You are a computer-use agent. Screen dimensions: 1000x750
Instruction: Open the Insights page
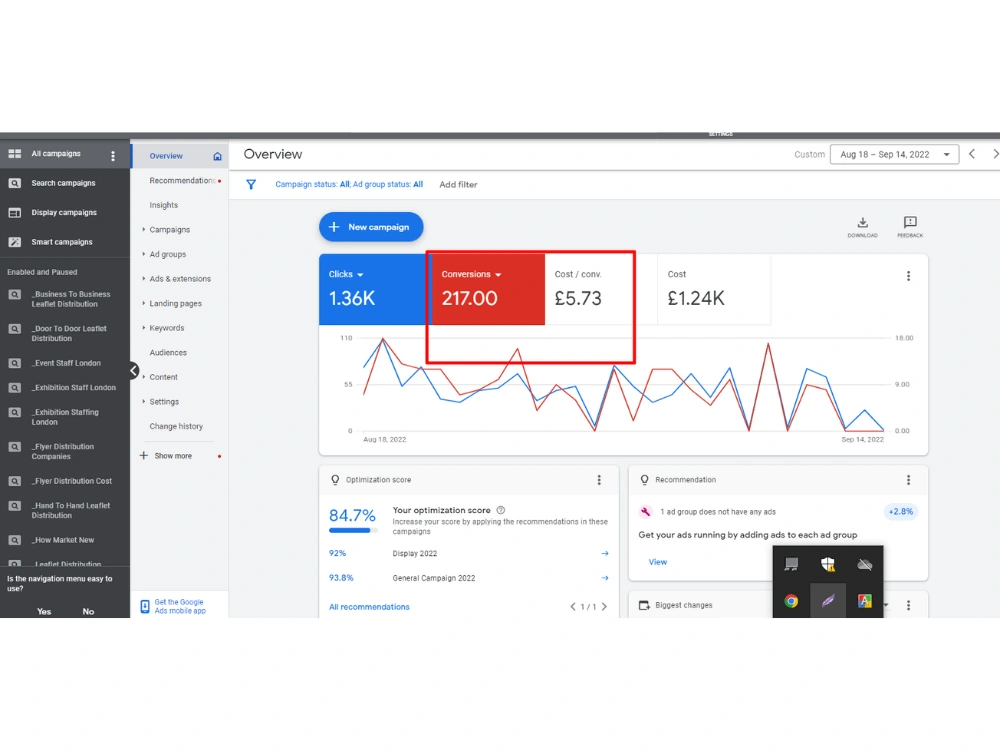point(163,205)
